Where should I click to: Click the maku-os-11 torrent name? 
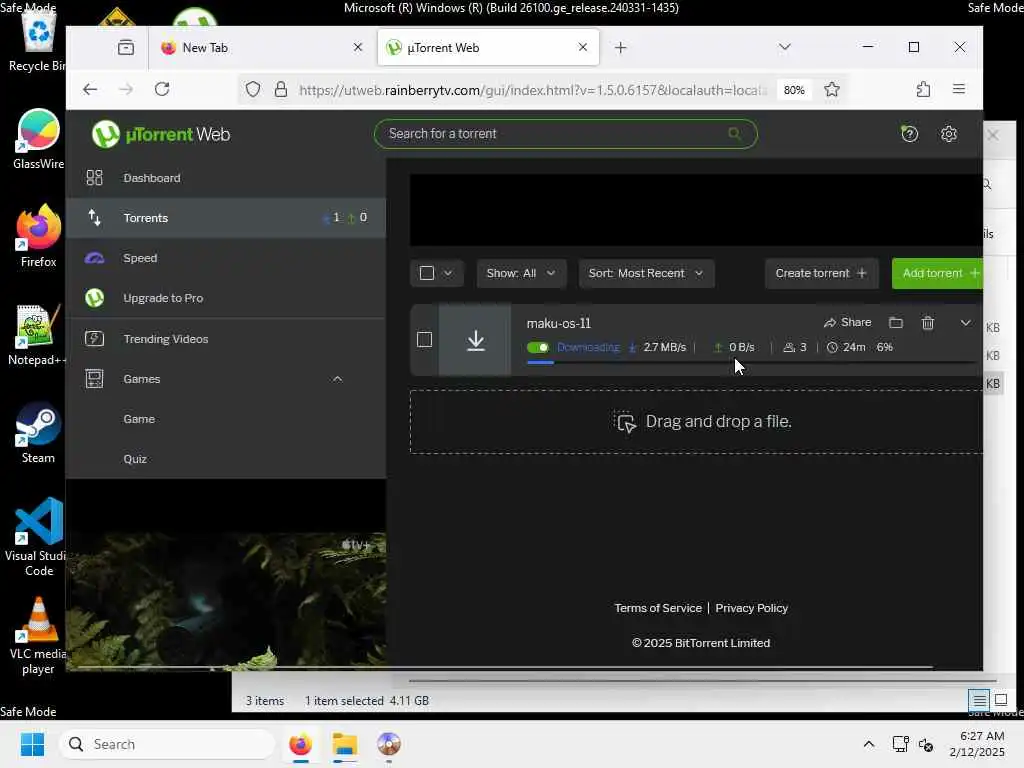[558, 323]
